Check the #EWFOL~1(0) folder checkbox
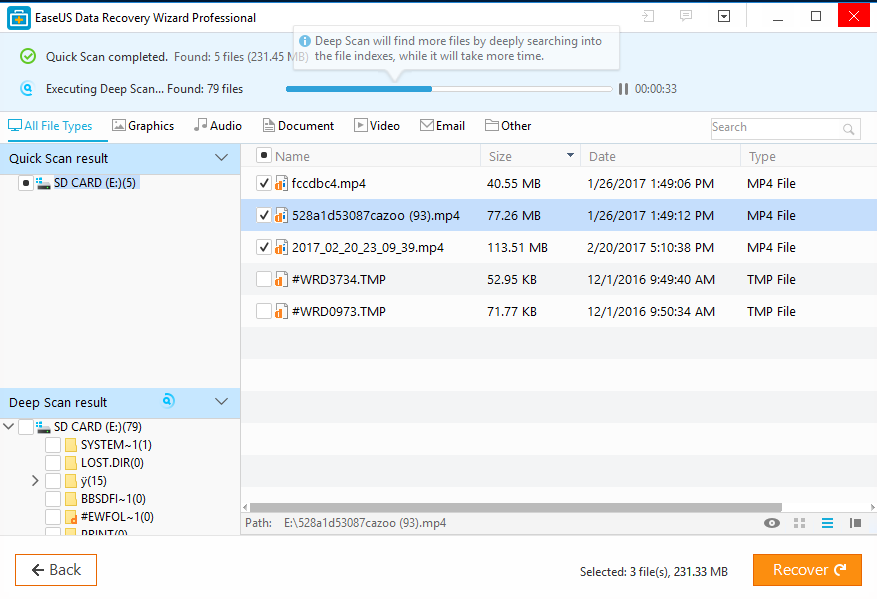 tap(53, 516)
